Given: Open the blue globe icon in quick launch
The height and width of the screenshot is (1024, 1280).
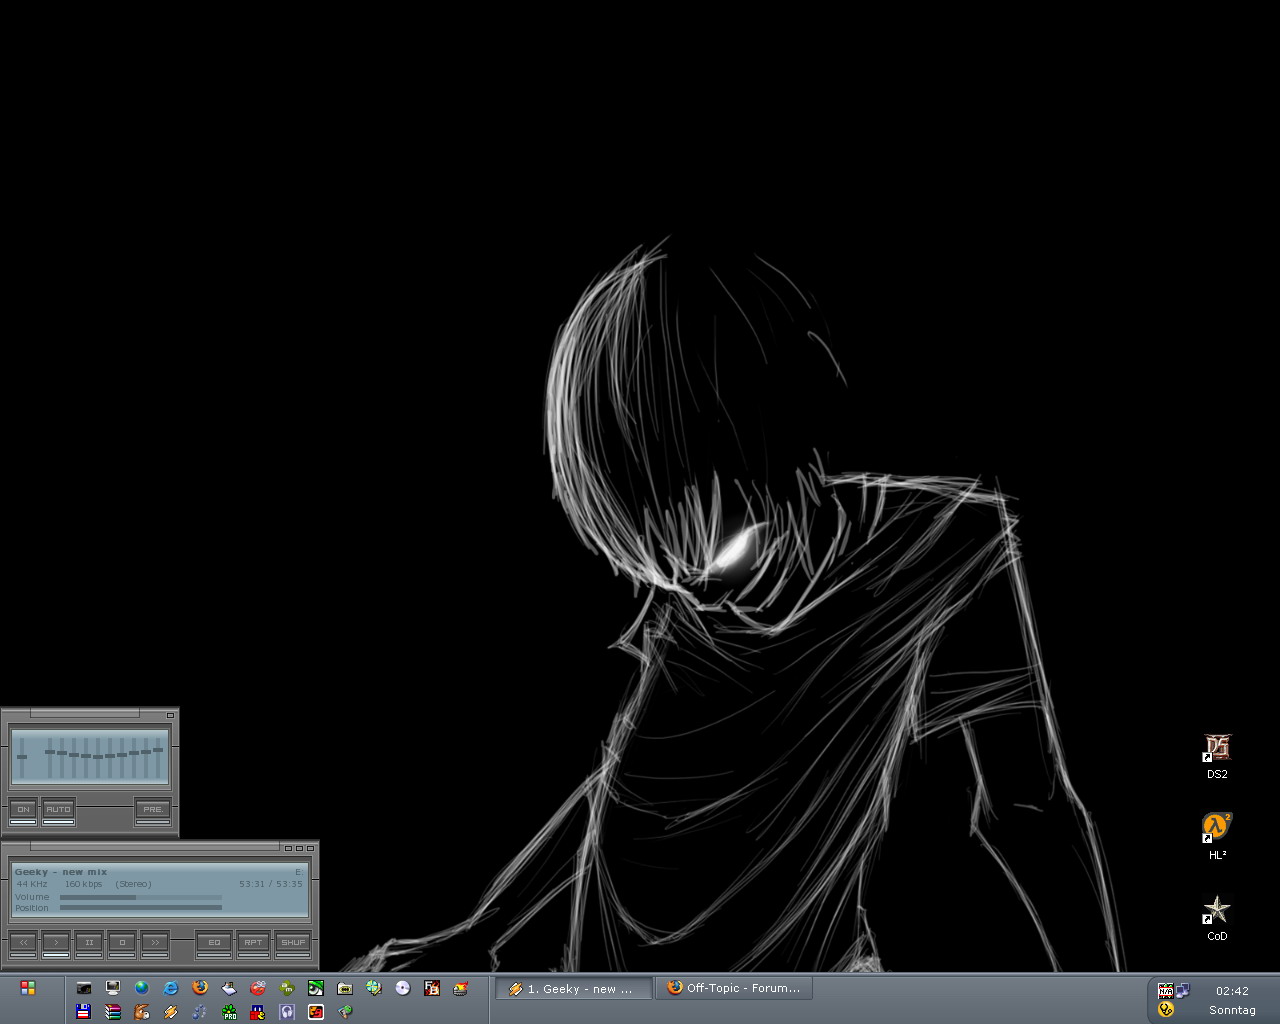Looking at the screenshot, I should [142, 988].
